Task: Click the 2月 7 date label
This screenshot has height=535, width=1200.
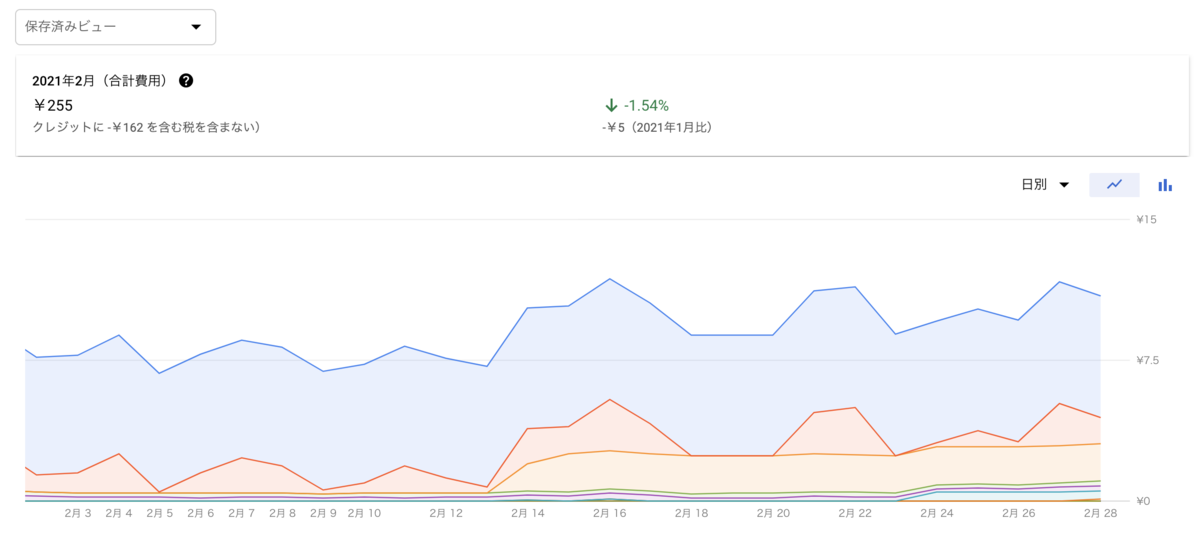Action: coord(242,513)
